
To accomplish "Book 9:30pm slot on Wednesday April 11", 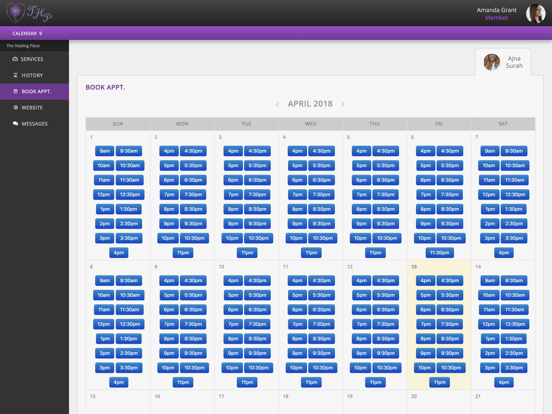I will [x=321, y=353].
